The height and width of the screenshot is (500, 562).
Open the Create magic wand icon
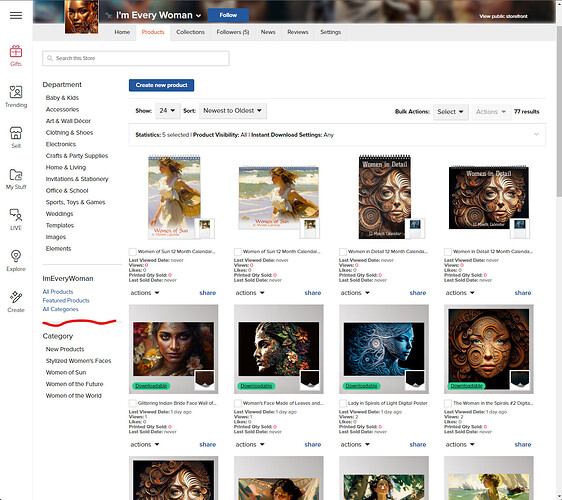[16, 297]
